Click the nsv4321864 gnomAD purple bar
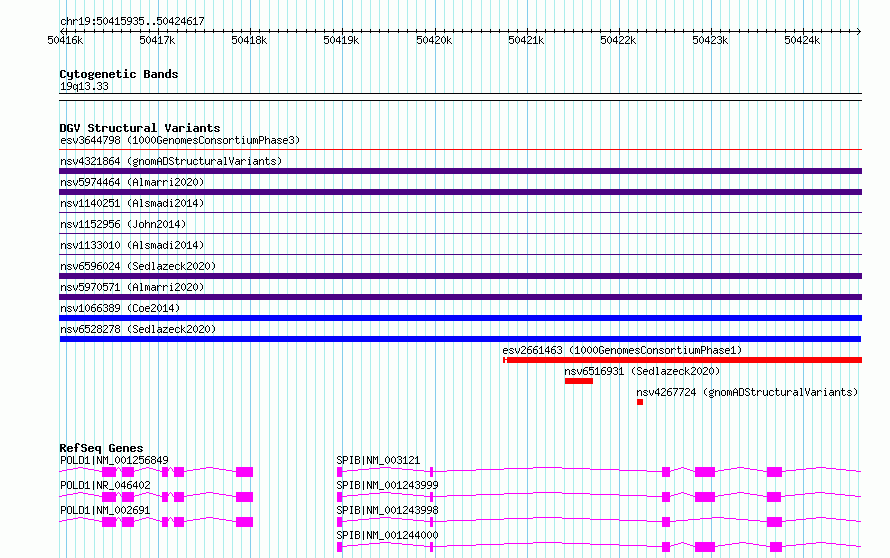Image resolution: width=890 pixels, height=558 pixels. tap(460, 171)
